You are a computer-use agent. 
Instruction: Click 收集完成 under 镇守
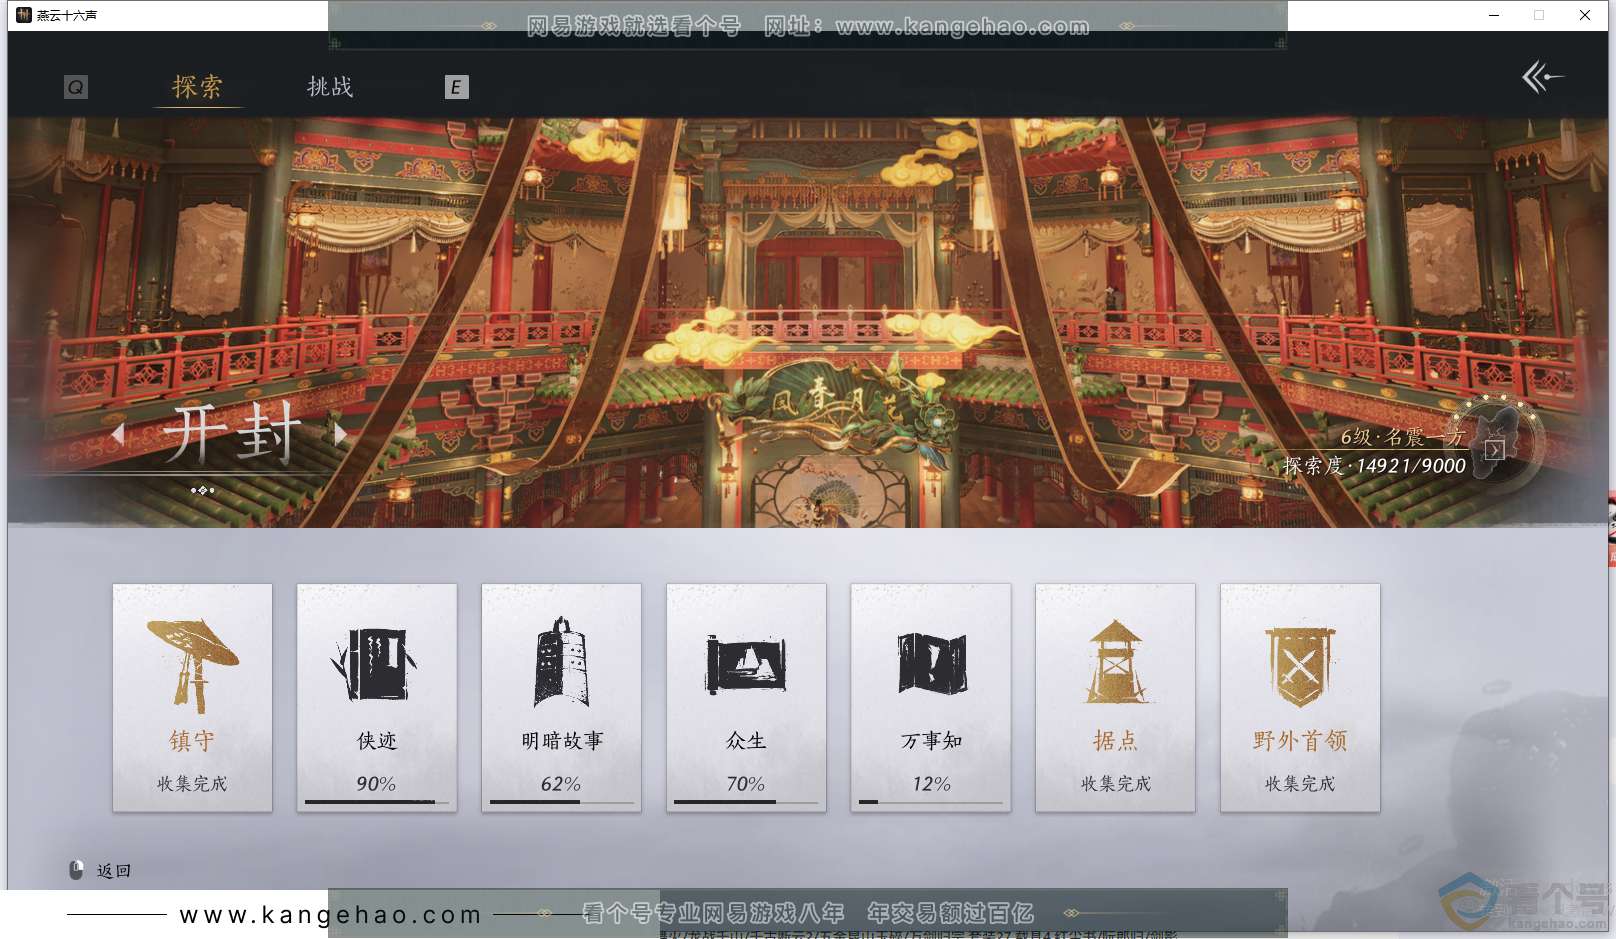point(192,784)
